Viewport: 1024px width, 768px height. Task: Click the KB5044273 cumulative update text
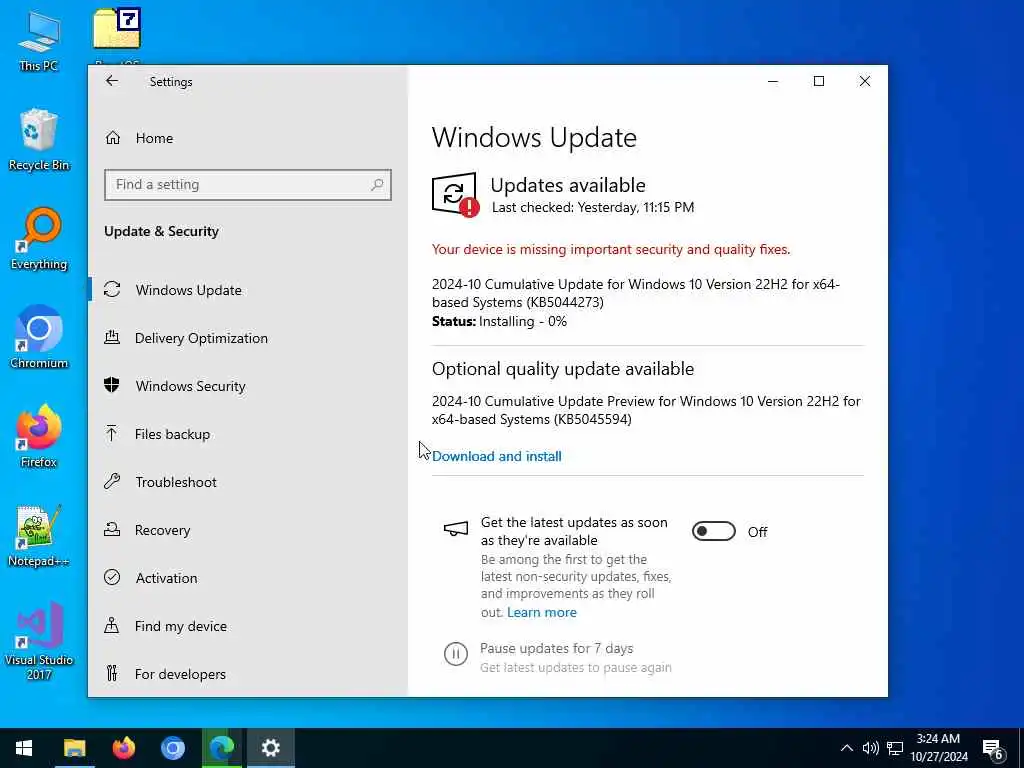pyautogui.click(x=635, y=293)
